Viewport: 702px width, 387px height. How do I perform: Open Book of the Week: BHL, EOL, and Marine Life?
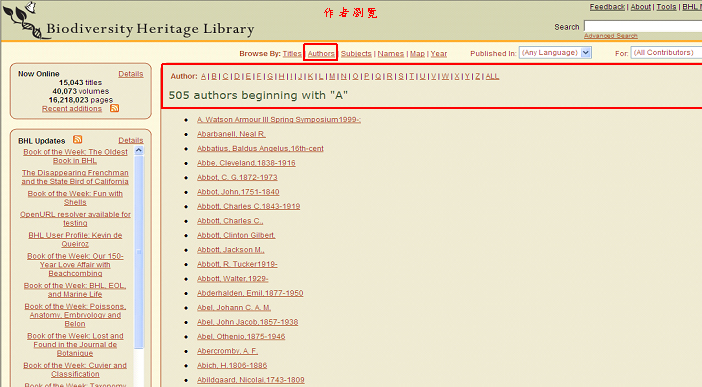[x=75, y=290]
